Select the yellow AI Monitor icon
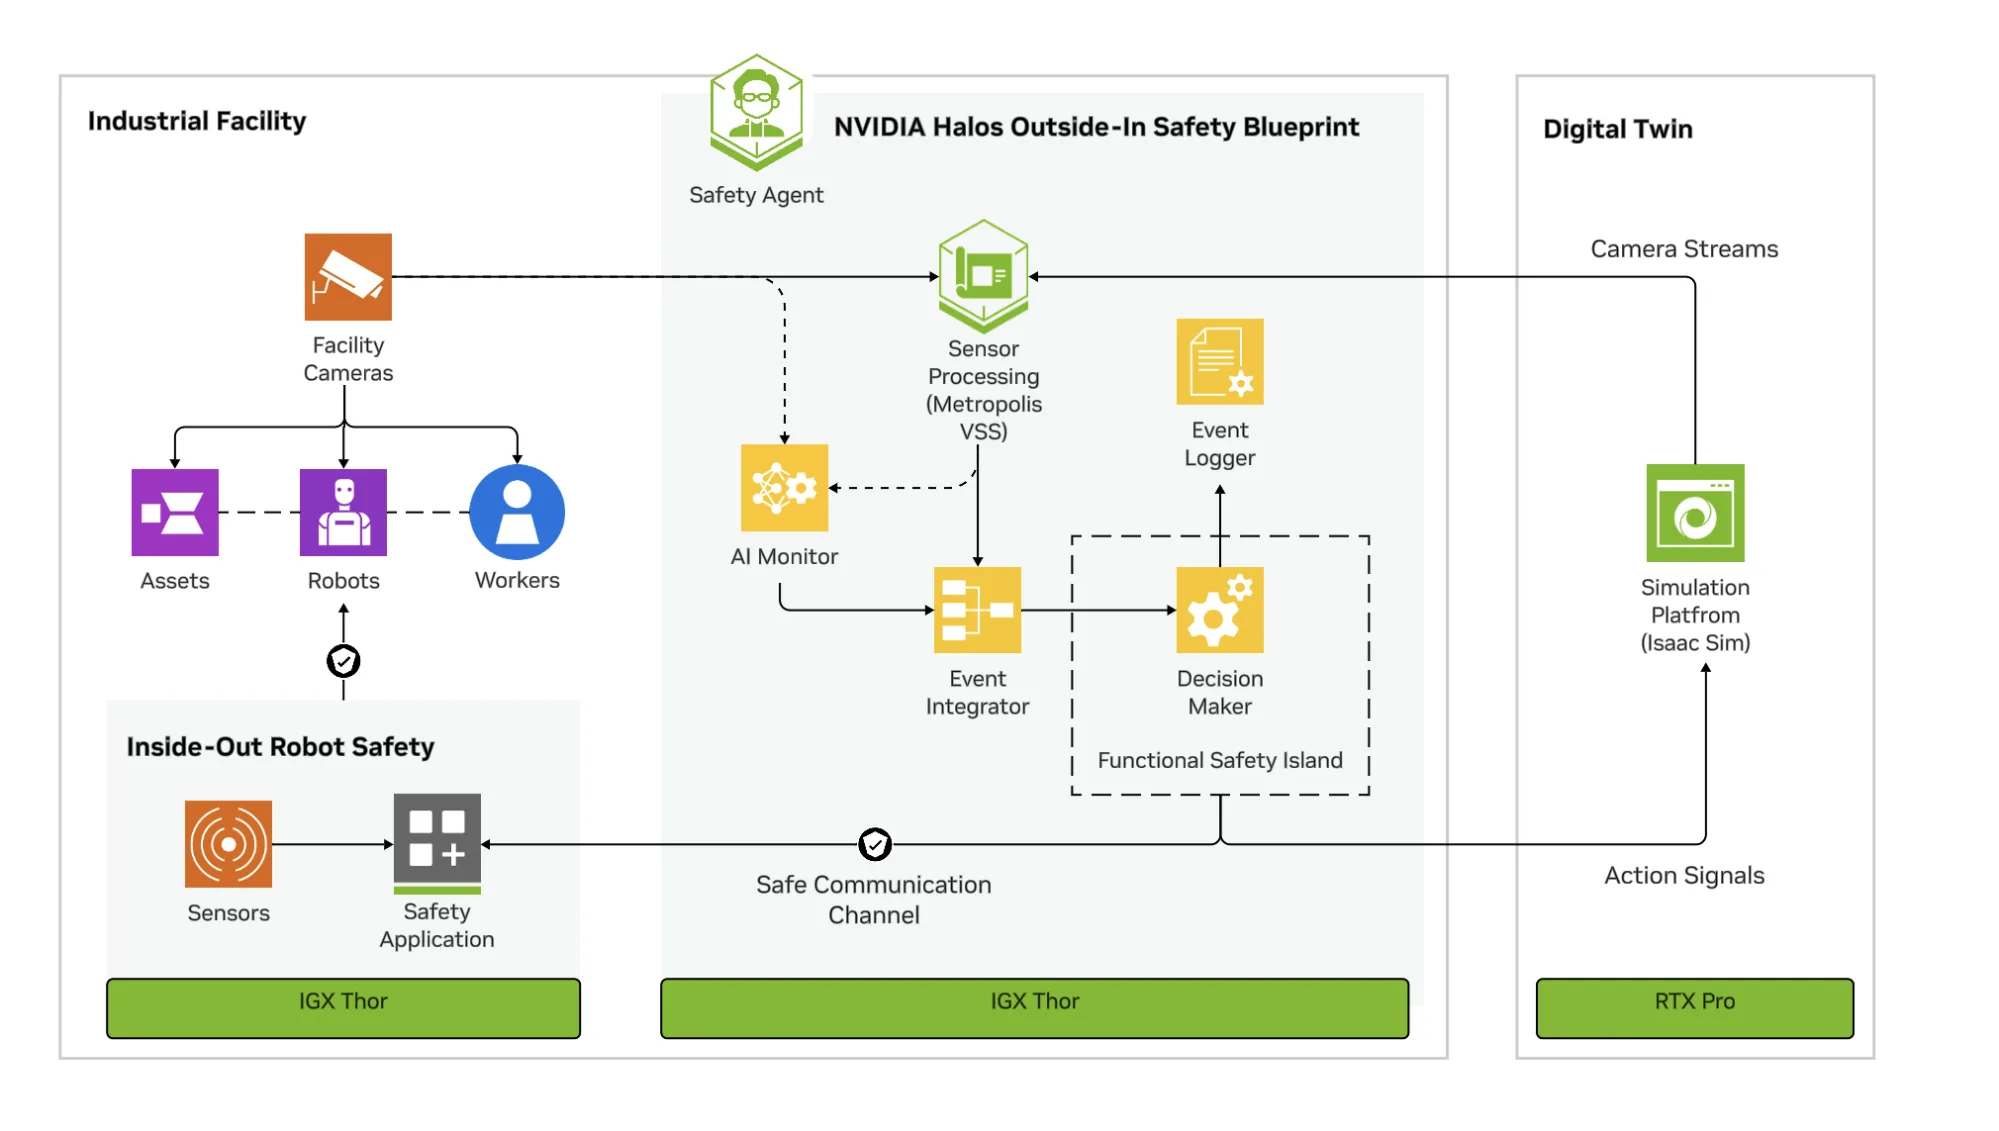The width and height of the screenshot is (1999, 1131). click(x=784, y=487)
